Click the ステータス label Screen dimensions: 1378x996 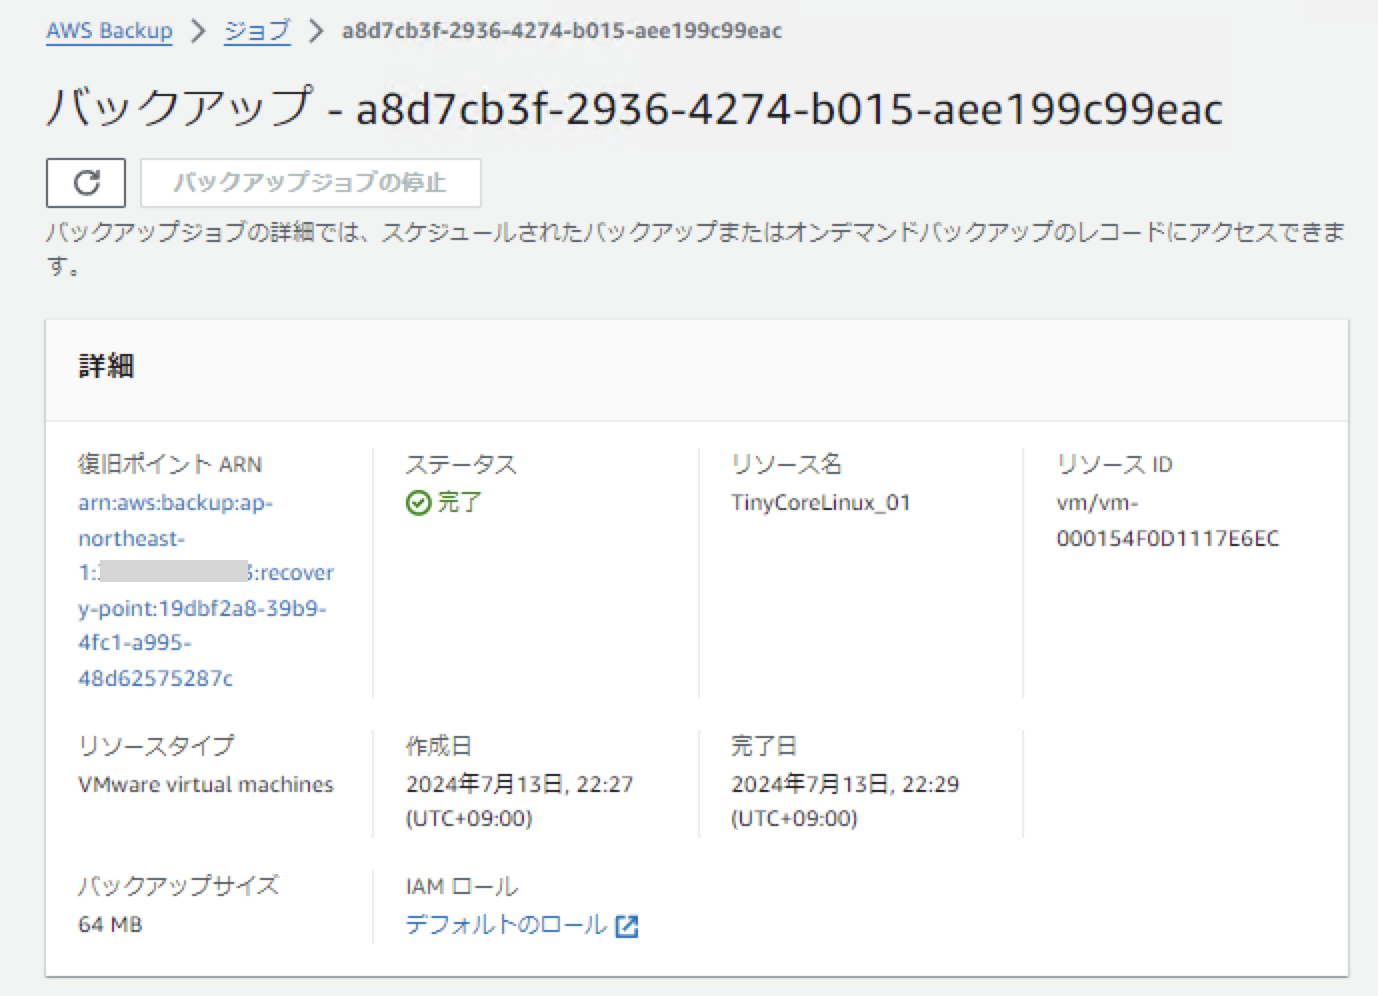[461, 464]
